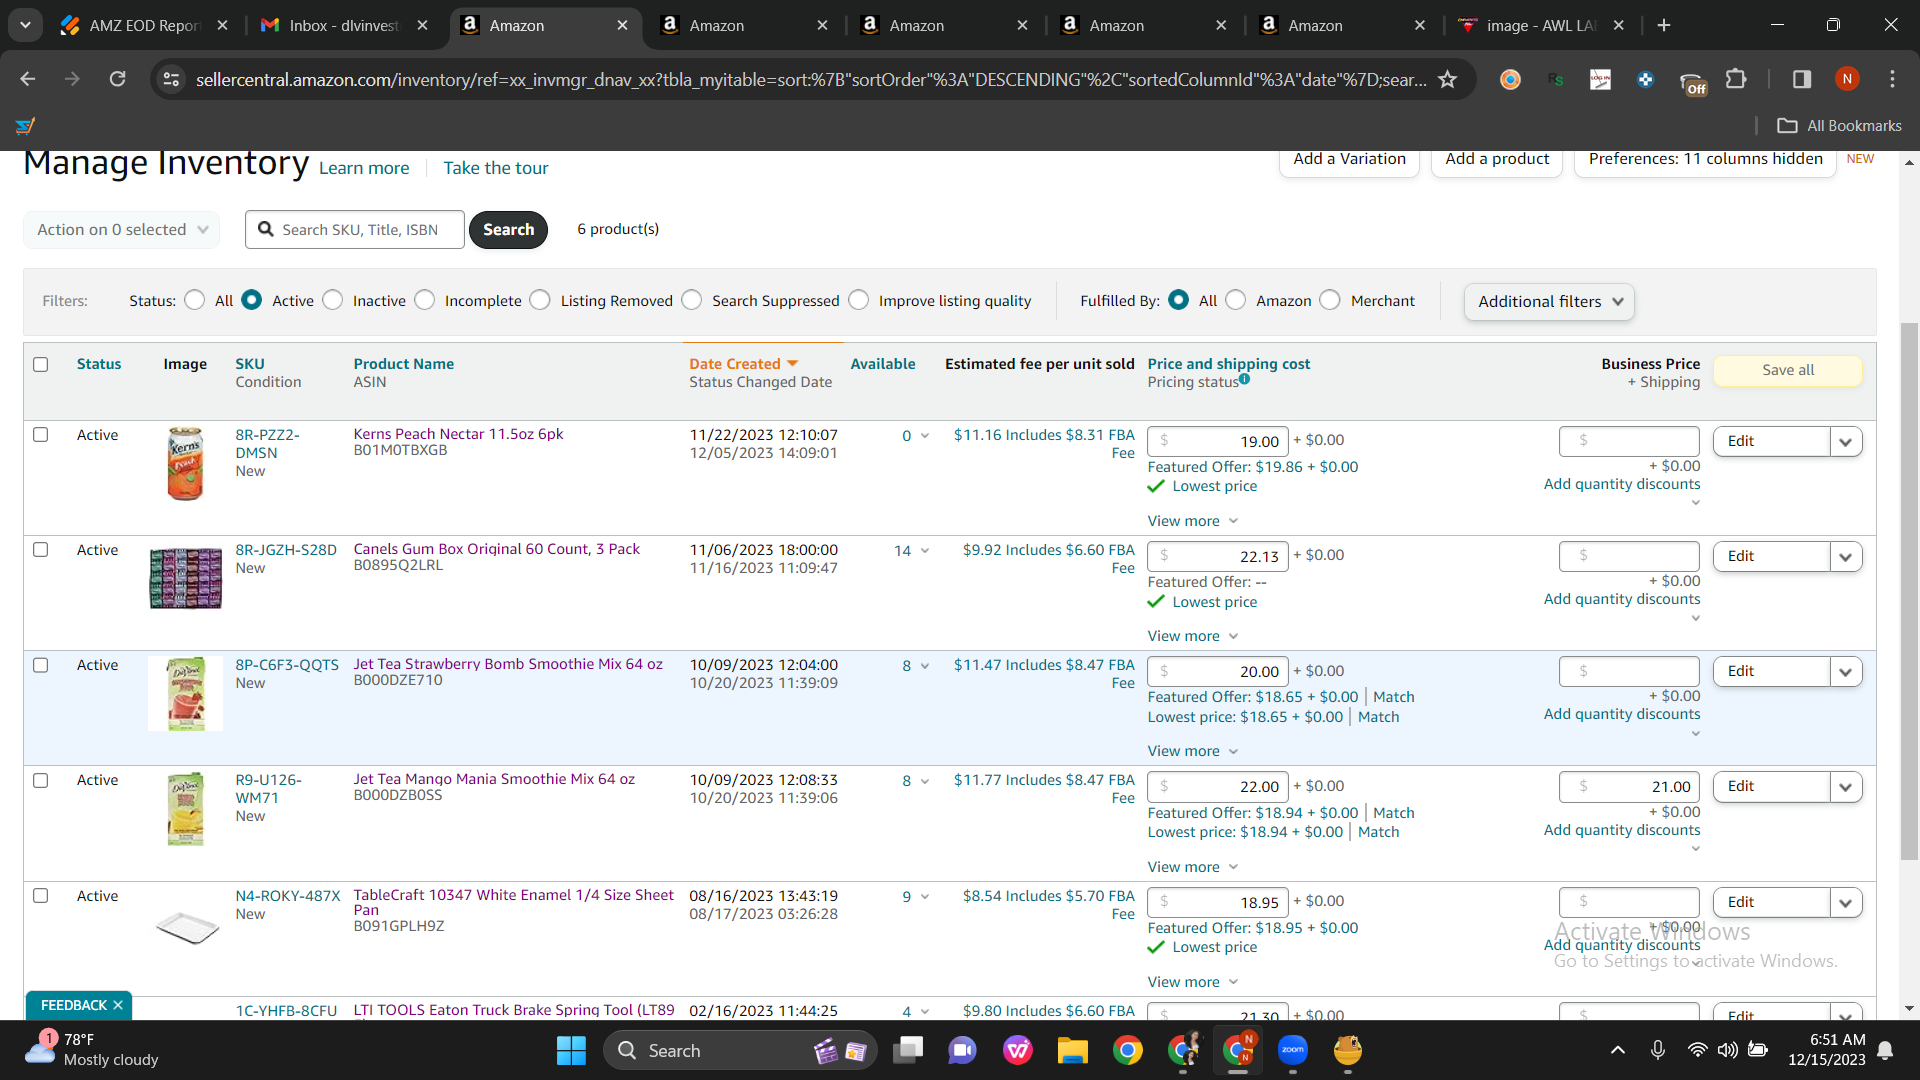Open the Take the tour link
This screenshot has height=1080, width=1920.
pos(496,168)
